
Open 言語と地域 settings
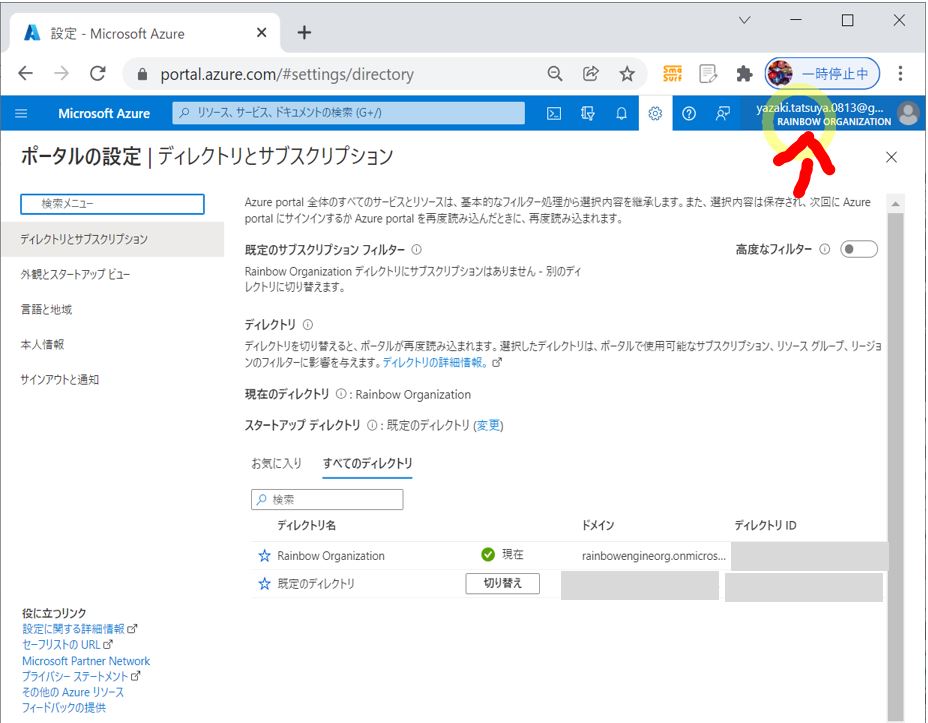coord(46,309)
